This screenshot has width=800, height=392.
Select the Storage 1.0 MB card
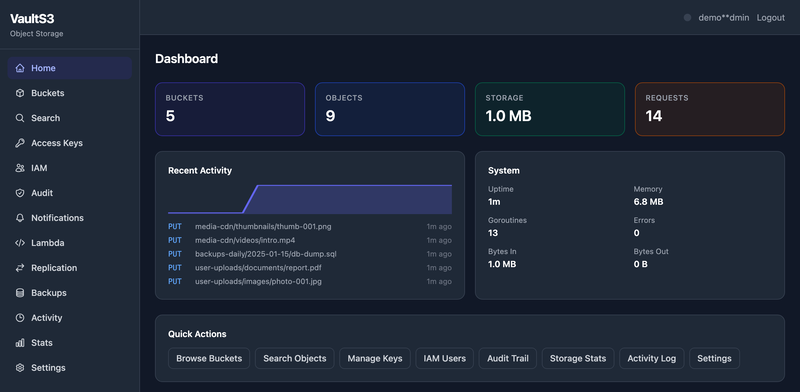[550, 109]
